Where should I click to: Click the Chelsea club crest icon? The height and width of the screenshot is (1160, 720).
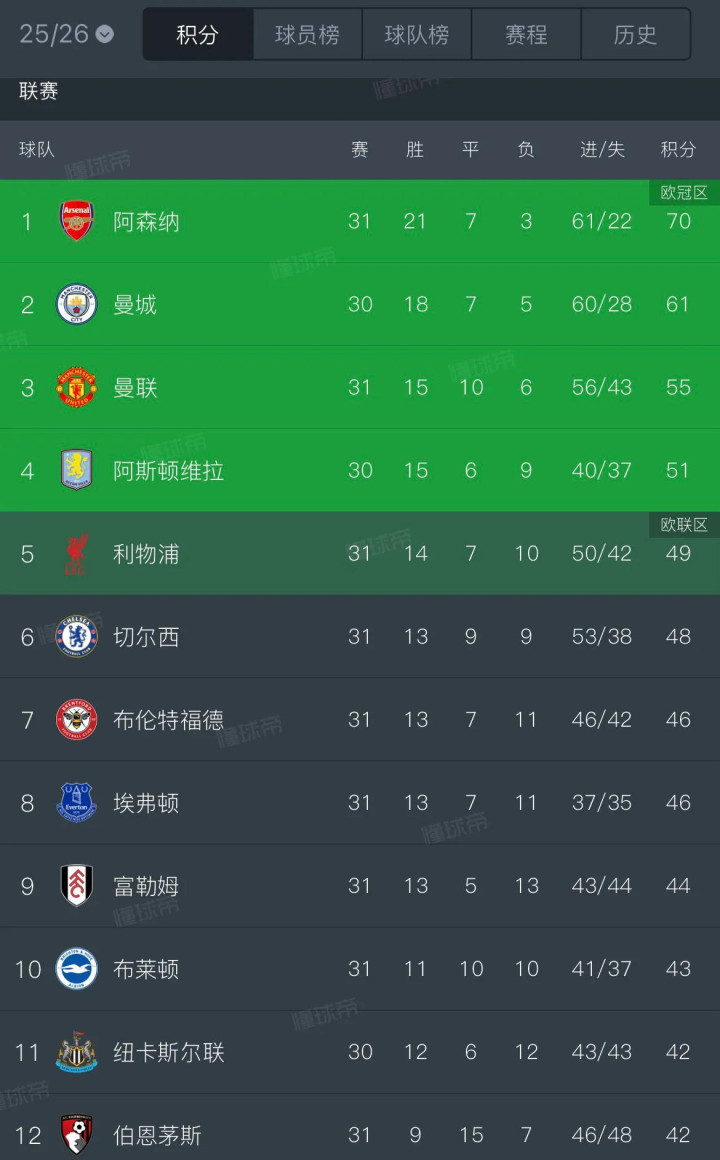click(x=77, y=636)
